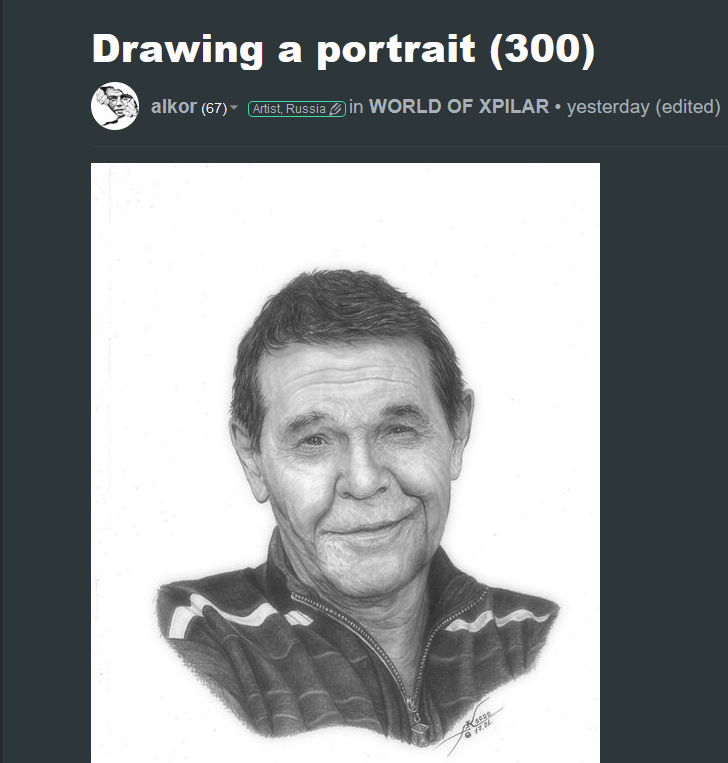Image resolution: width=728 pixels, height=763 pixels.
Task: Open the pencil portrait drawing image
Action: (x=345, y=463)
